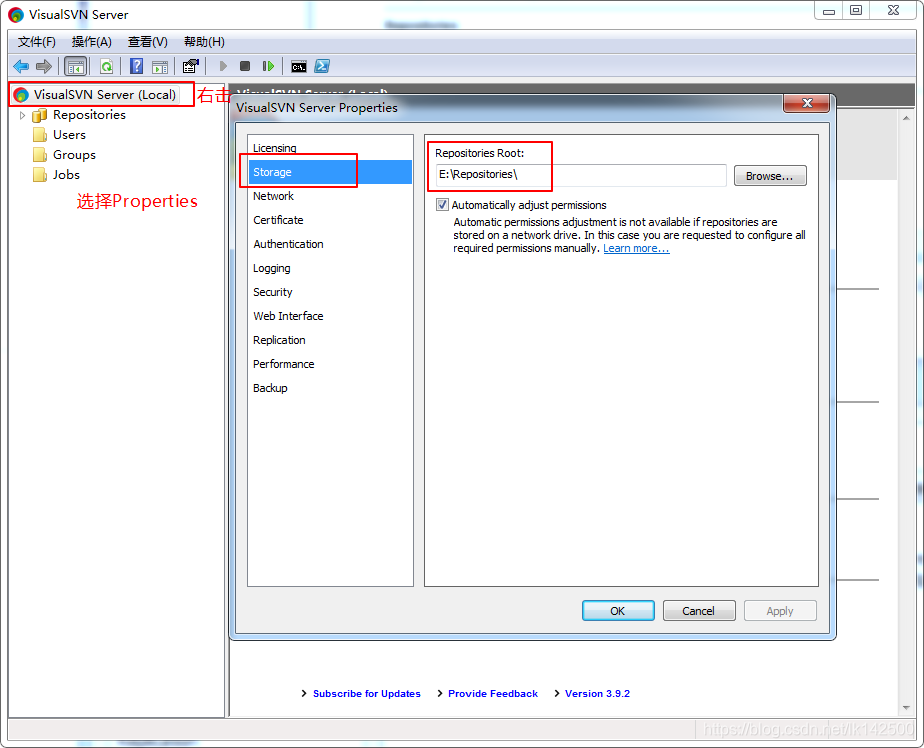Open the 文件(F) menu

pyautogui.click(x=37, y=42)
